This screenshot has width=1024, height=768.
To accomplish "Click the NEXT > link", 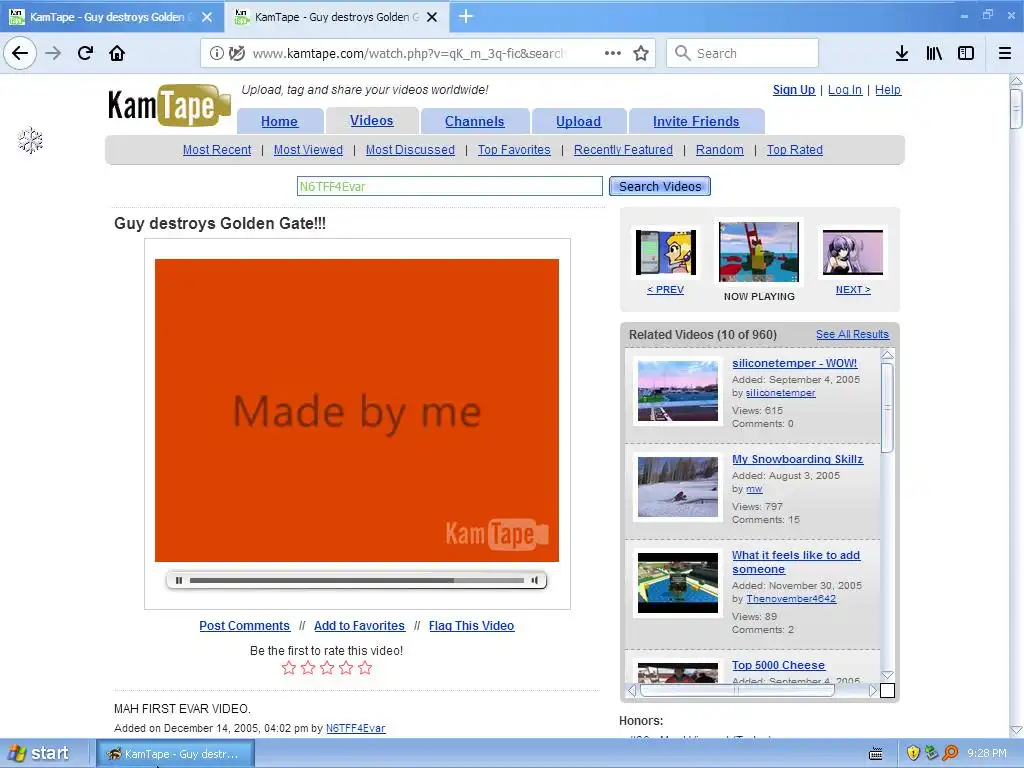I will 853,289.
